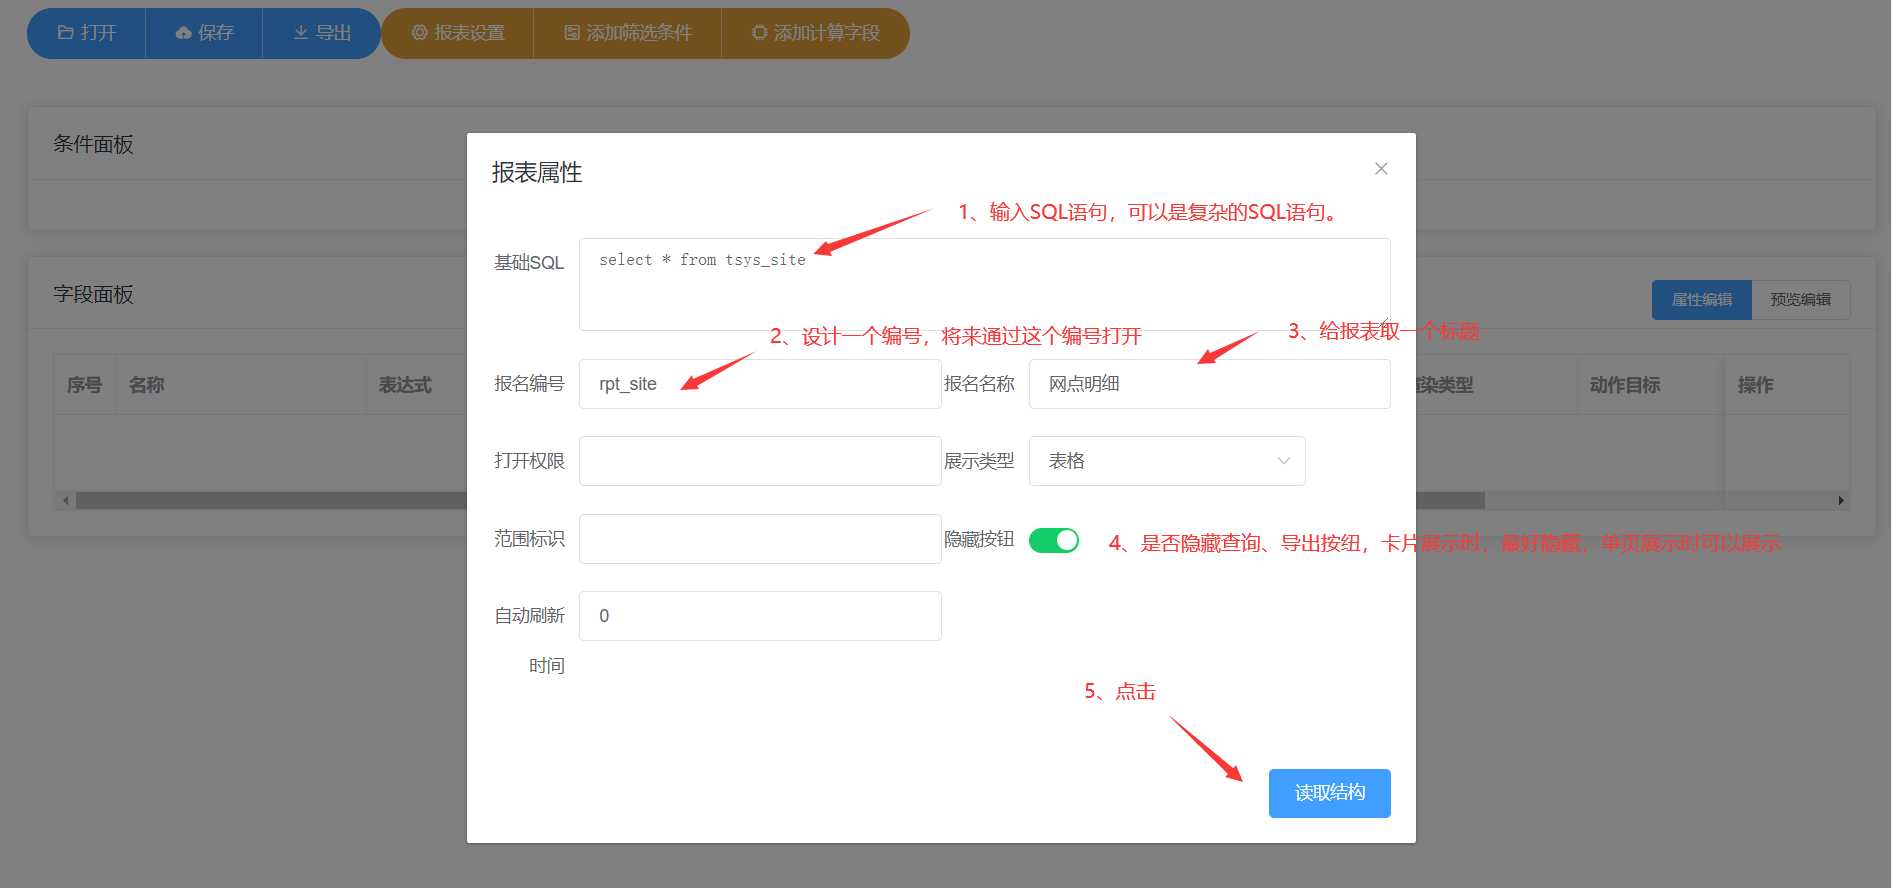This screenshot has width=1892, height=888.
Task: Click the 保存 button label
Action: [x=215, y=33]
